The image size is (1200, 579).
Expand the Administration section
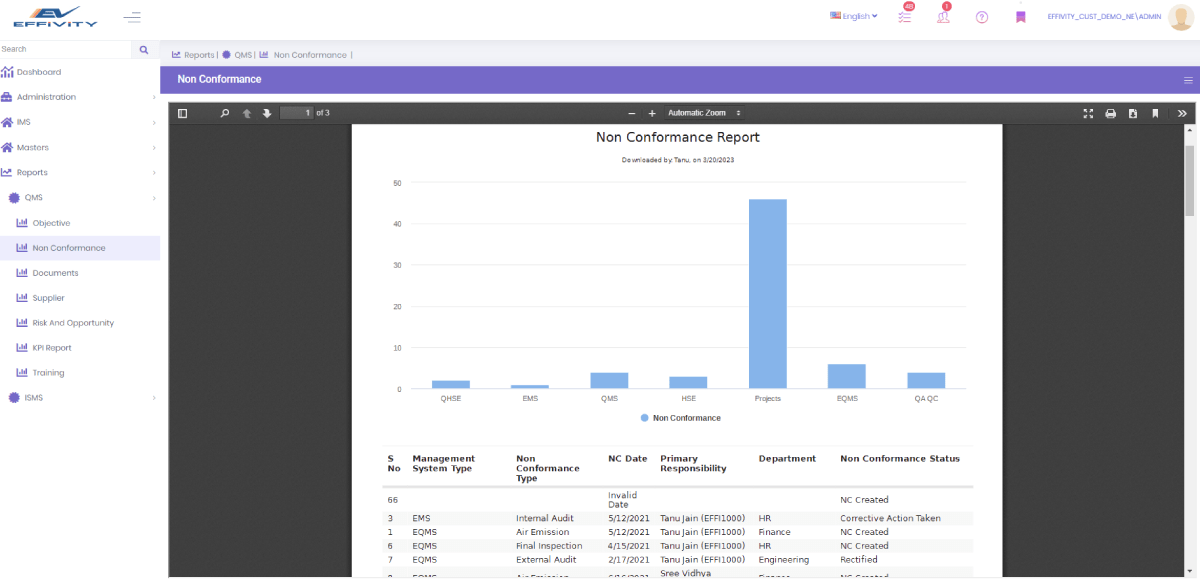click(48, 96)
